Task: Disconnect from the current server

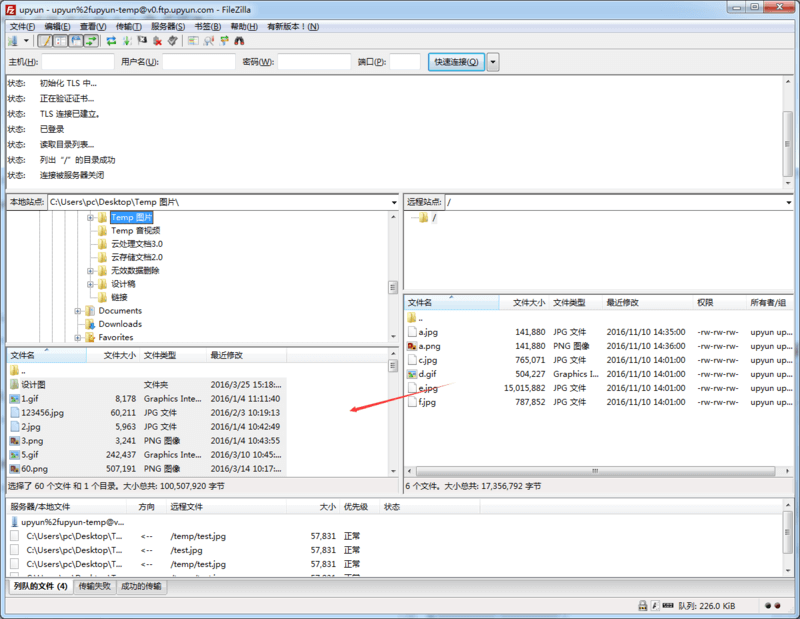Action: coord(158,41)
